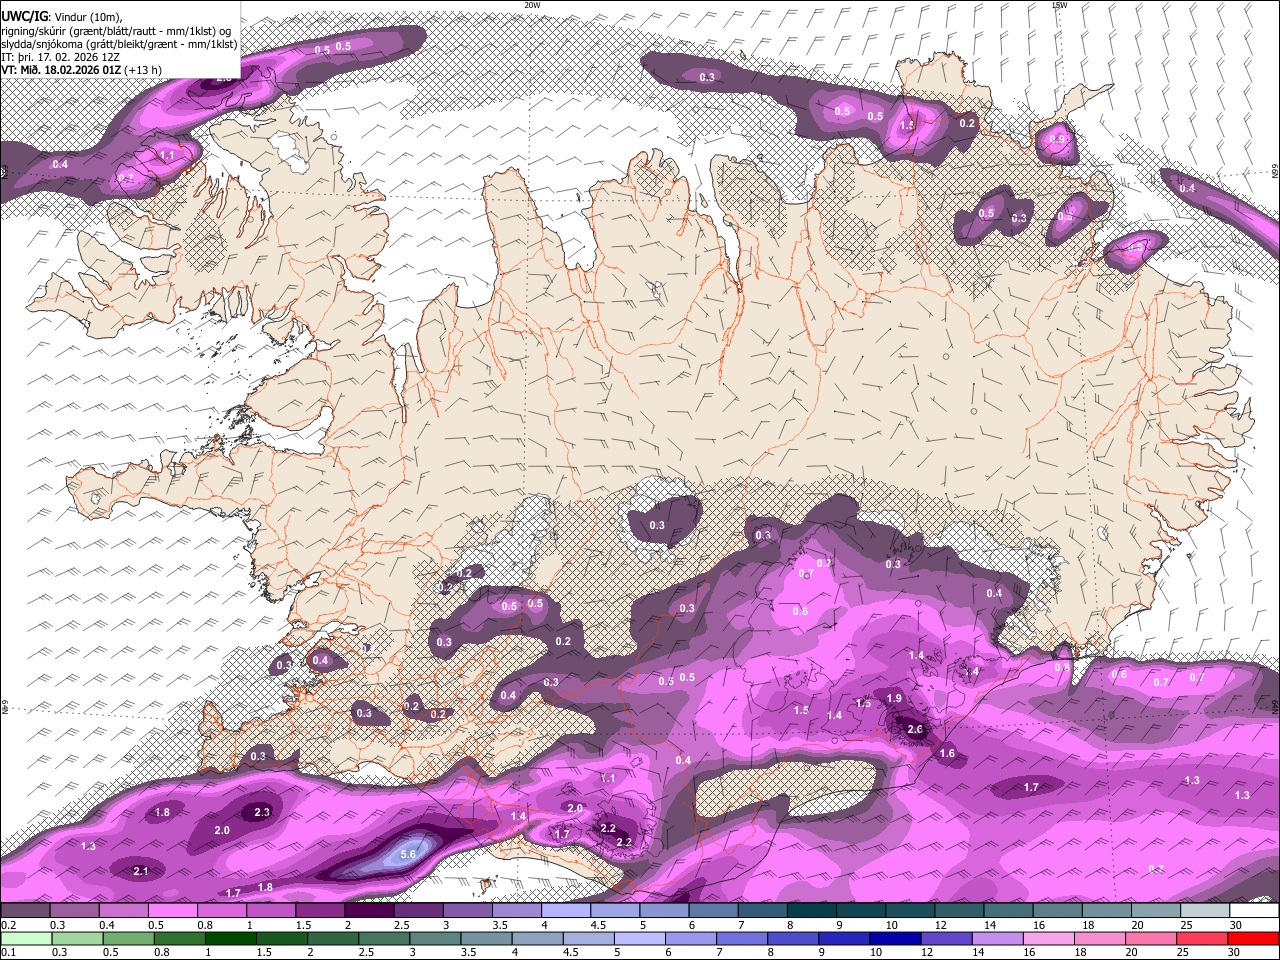The width and height of the screenshot is (1280, 960).
Task: Click the 2.3 precipitation value off the southwest coast
Action: pyautogui.click(x=262, y=812)
